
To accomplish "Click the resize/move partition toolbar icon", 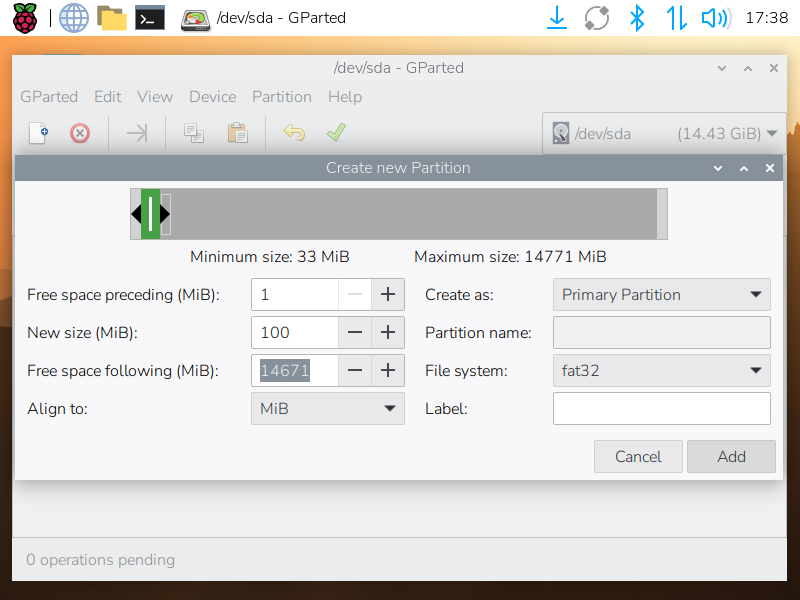I will coord(137,133).
